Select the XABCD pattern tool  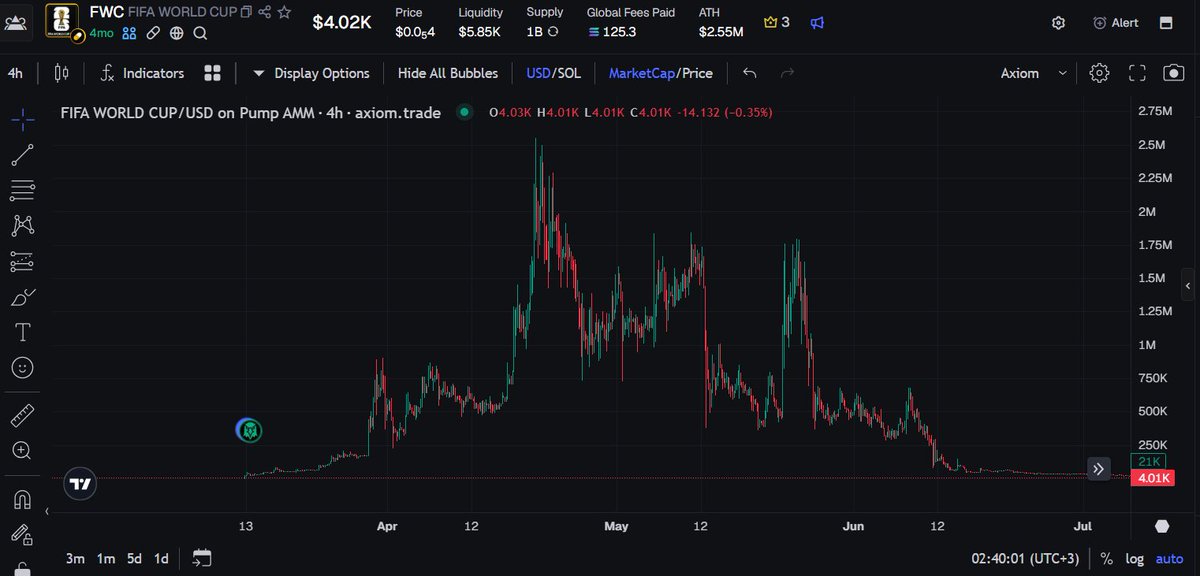pyautogui.click(x=22, y=226)
